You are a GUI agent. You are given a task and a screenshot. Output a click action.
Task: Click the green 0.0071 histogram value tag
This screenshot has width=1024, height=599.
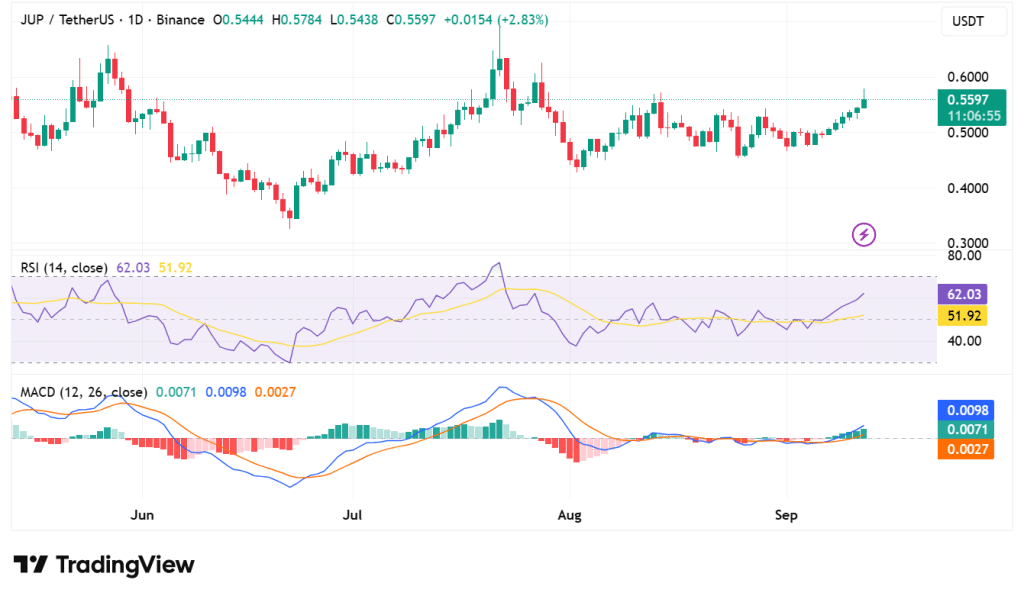coord(964,430)
